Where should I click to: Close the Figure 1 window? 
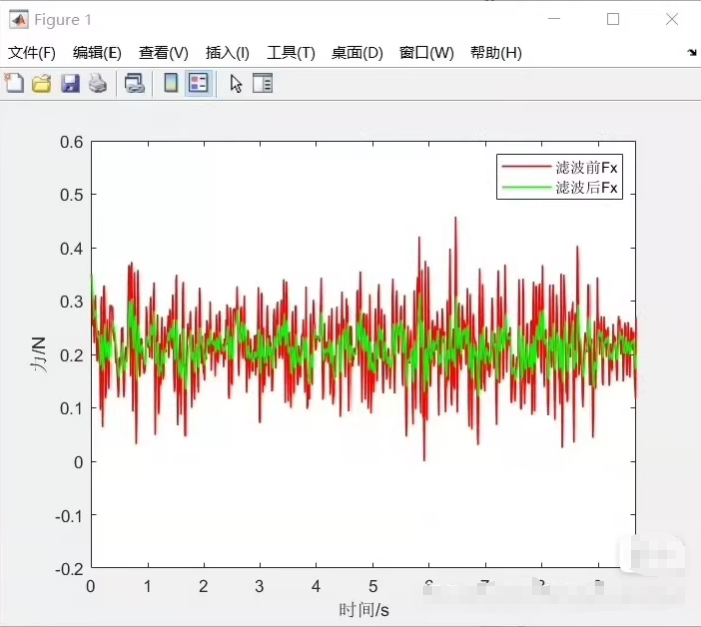click(672, 19)
